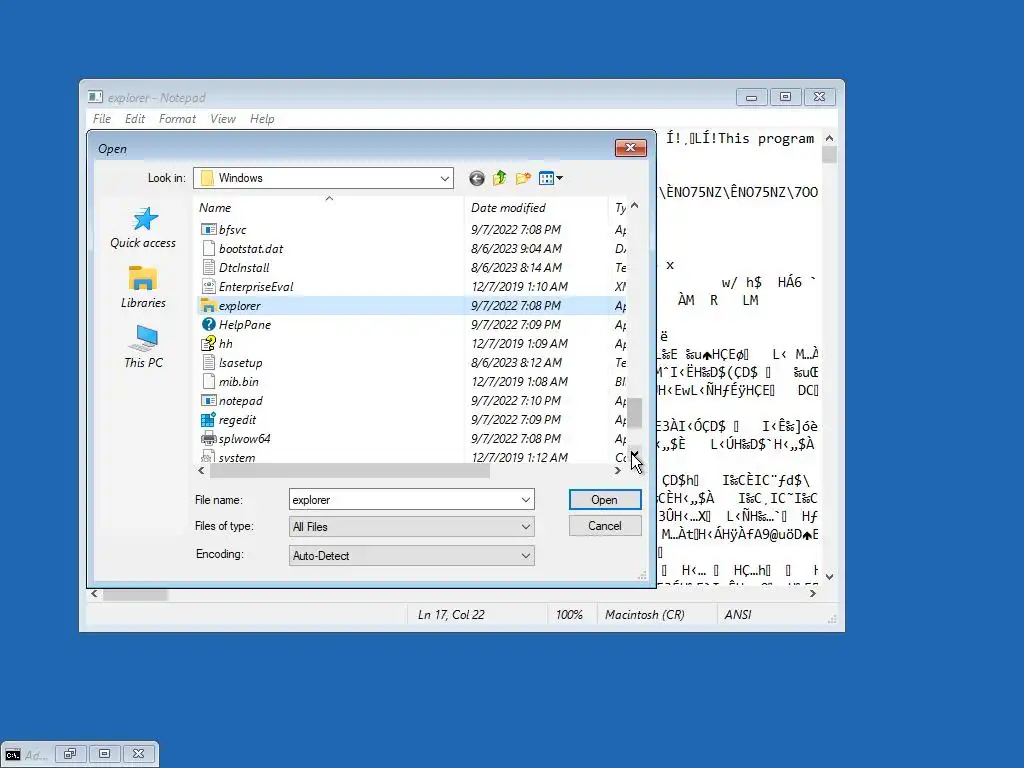1024x768 pixels.
Task: Open the Encoding dropdown
Action: pyautogui.click(x=526, y=556)
